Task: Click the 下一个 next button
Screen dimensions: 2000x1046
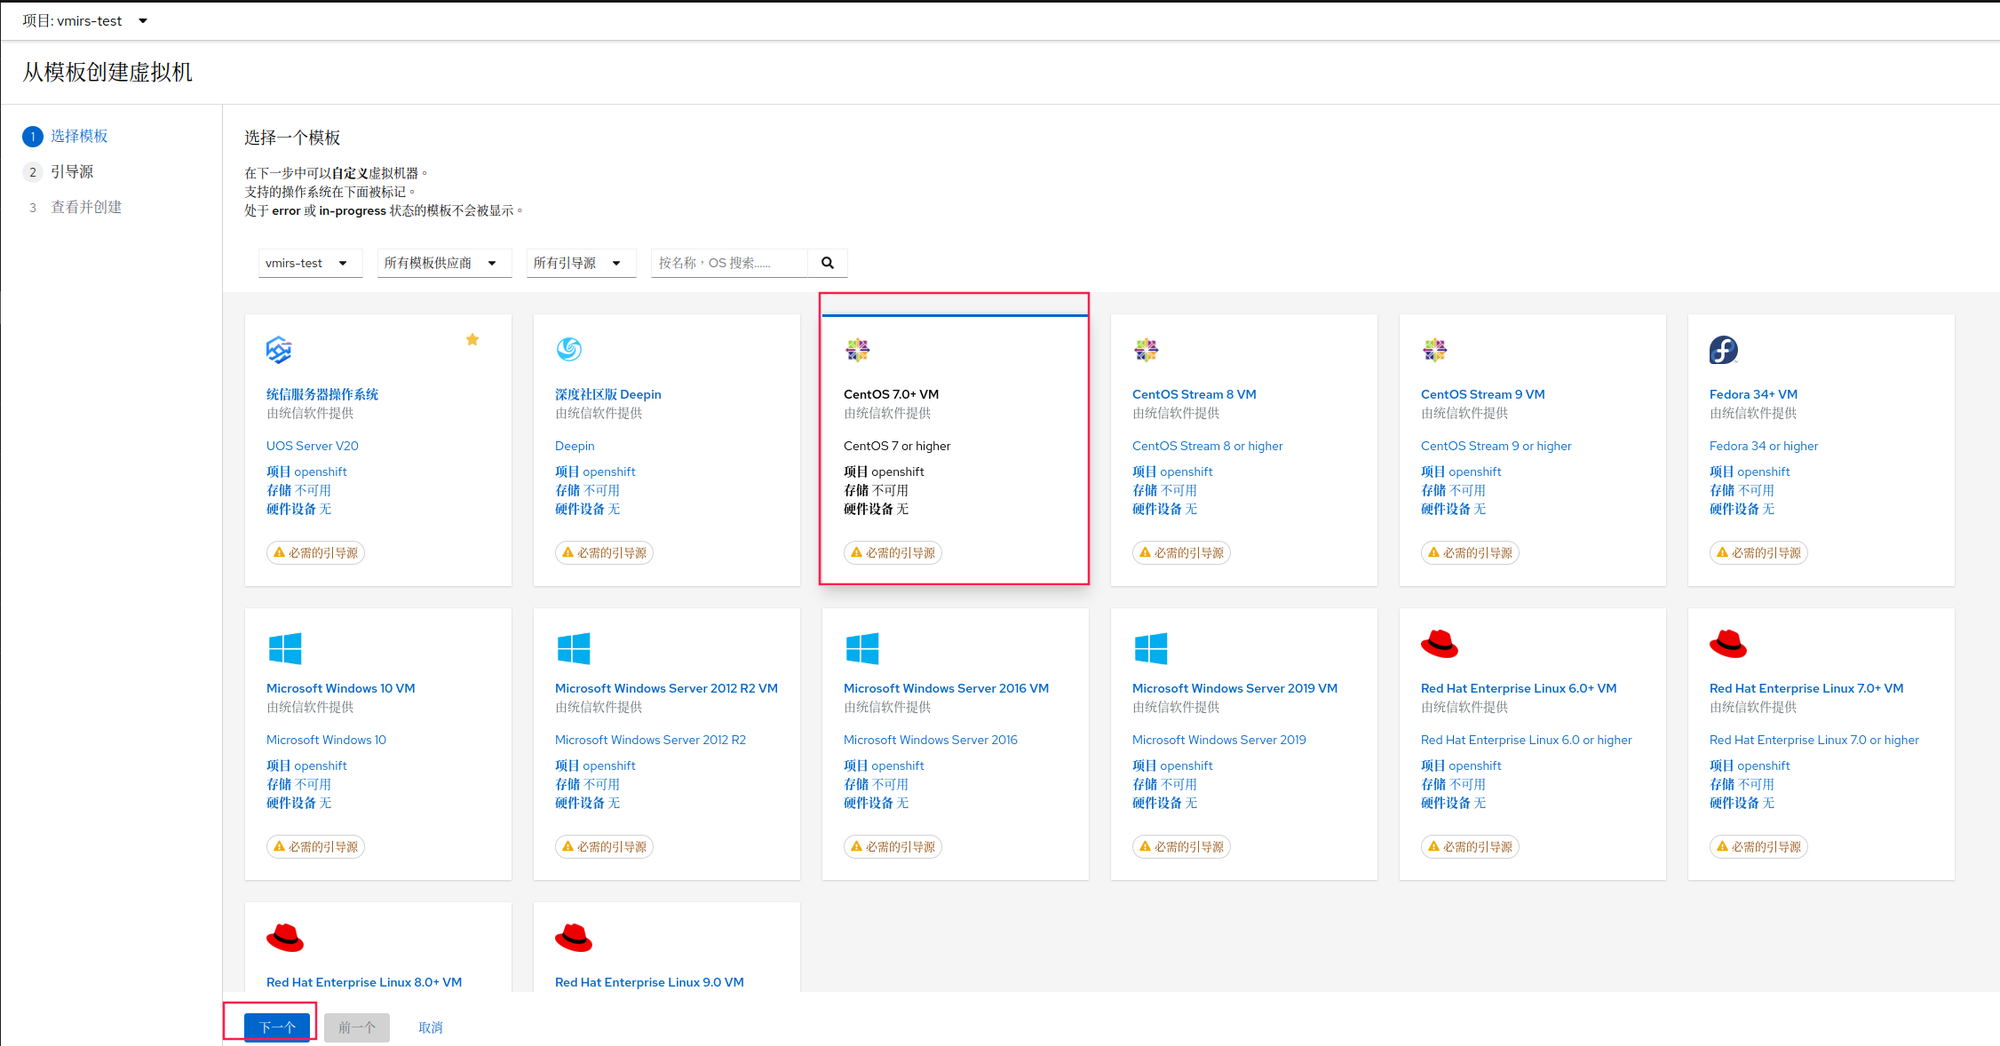Action: (x=277, y=1027)
